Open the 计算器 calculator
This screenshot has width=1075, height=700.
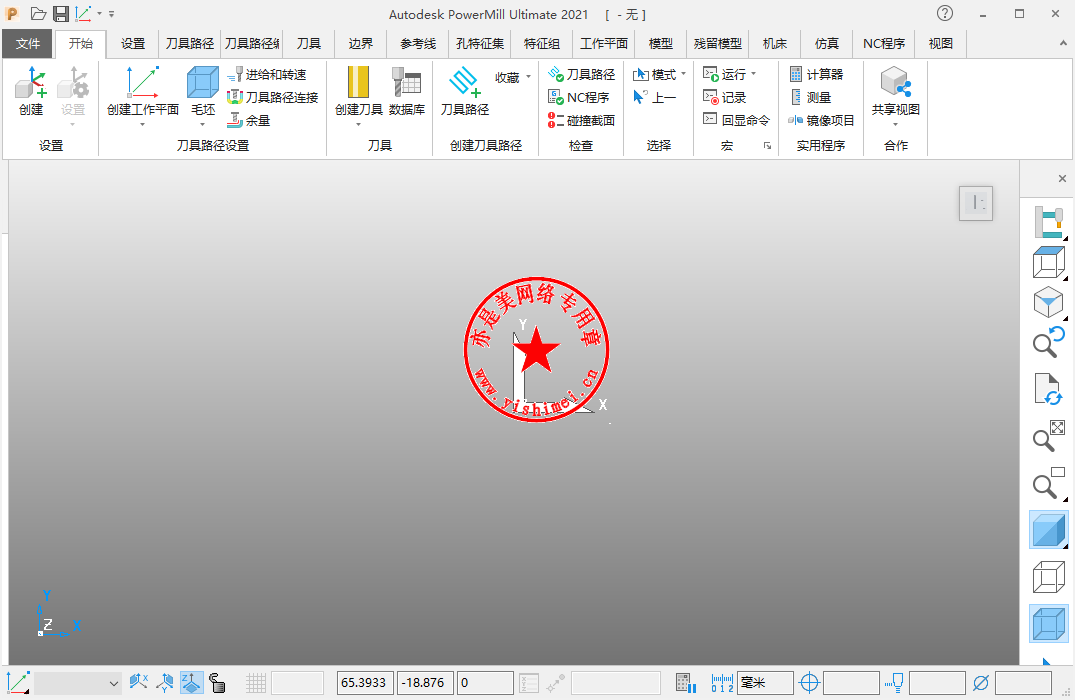click(x=816, y=74)
